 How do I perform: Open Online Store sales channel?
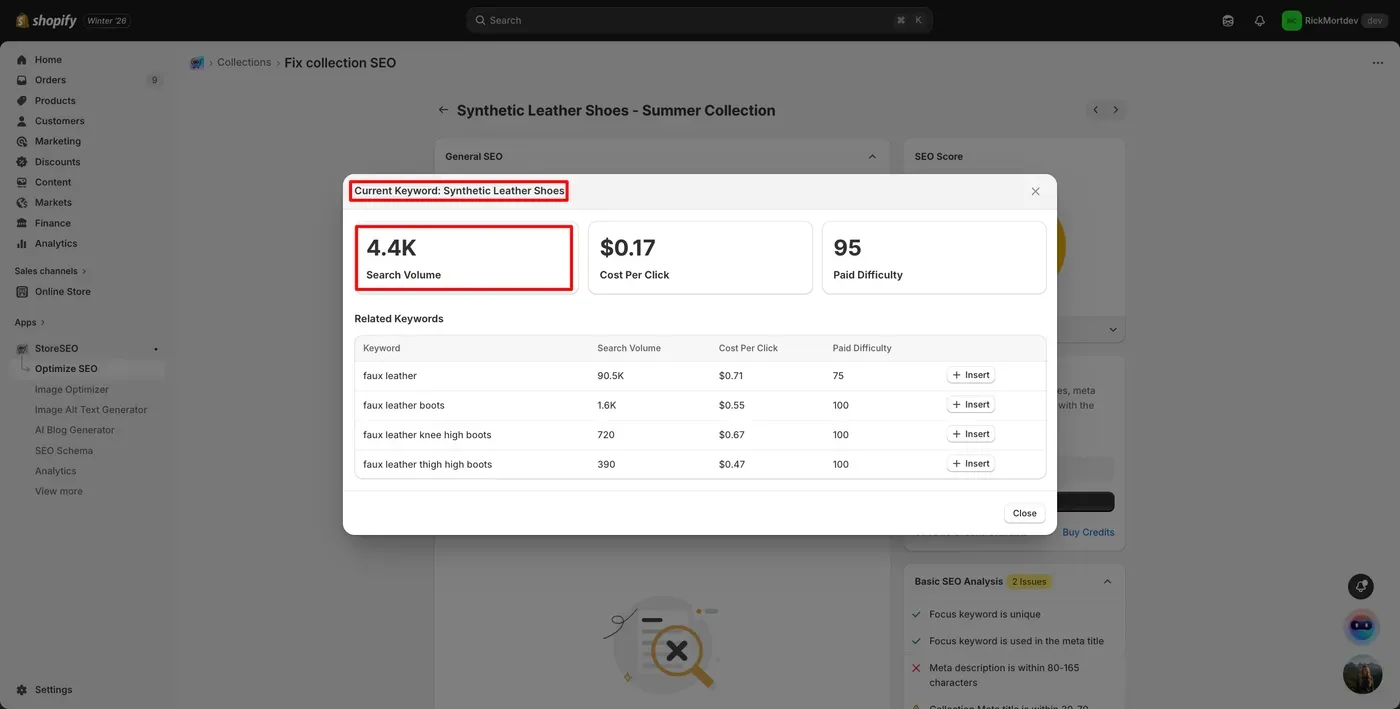62,292
